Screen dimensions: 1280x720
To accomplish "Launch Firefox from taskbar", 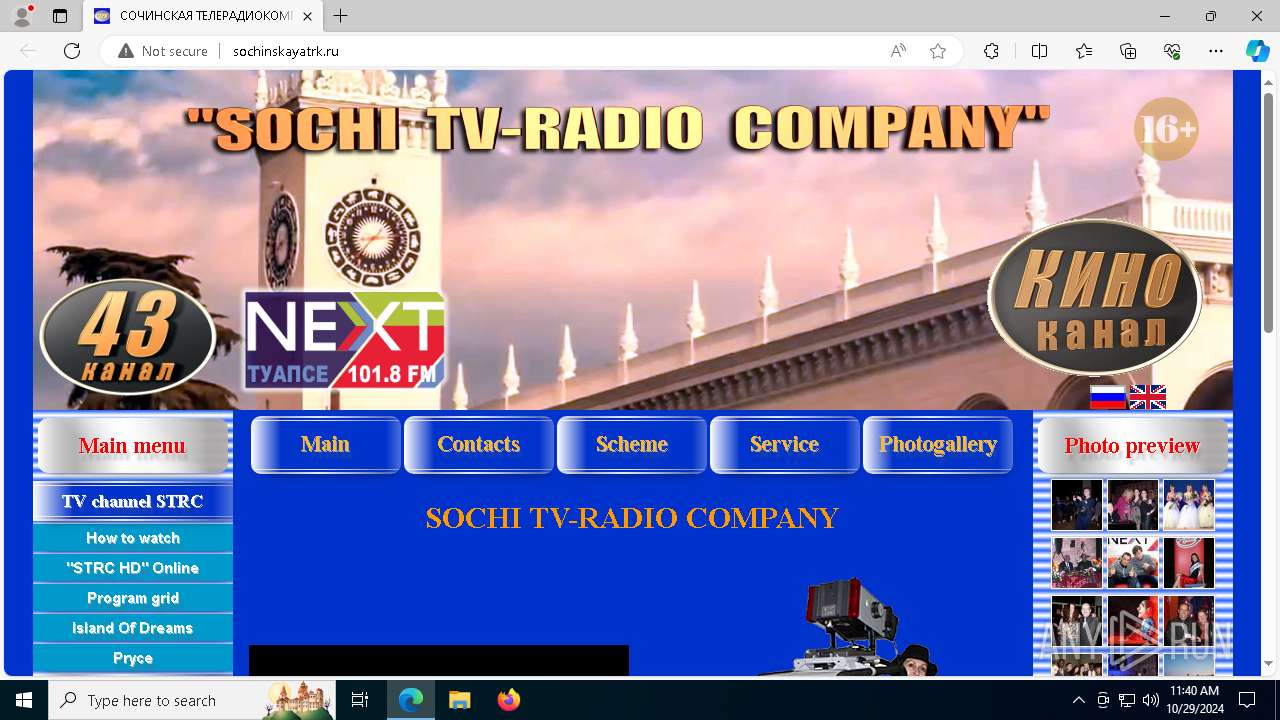I will point(509,700).
